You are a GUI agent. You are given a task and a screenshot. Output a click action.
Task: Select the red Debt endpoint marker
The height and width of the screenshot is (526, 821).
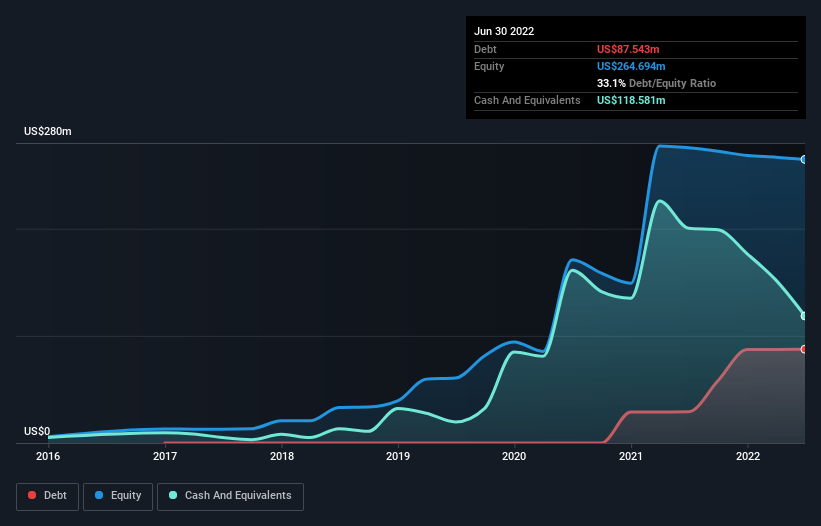click(x=804, y=349)
